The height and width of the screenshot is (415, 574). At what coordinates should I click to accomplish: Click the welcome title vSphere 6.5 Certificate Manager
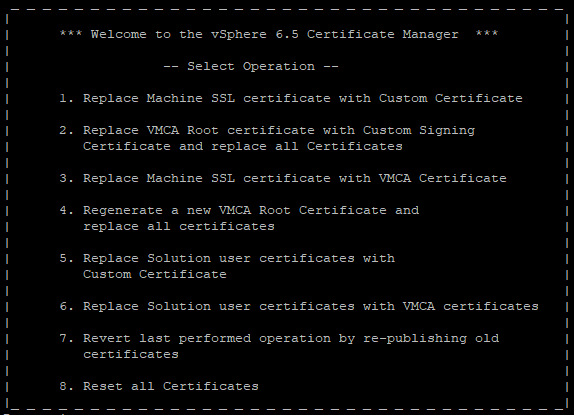point(279,34)
